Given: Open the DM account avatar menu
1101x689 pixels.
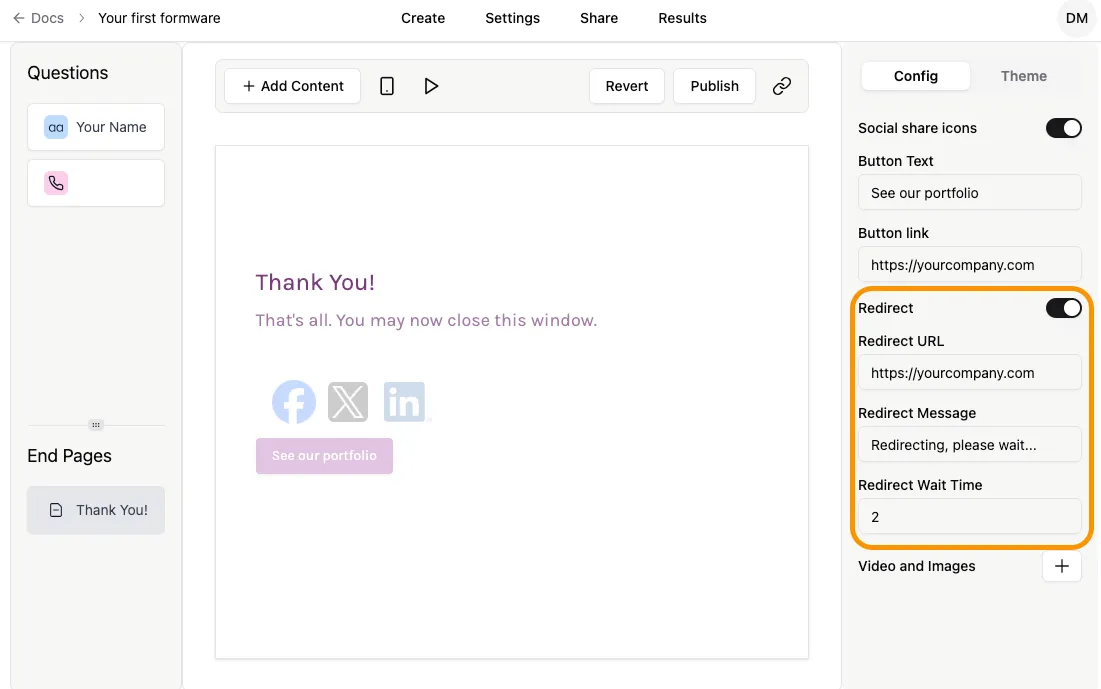Looking at the screenshot, I should 1076,18.
